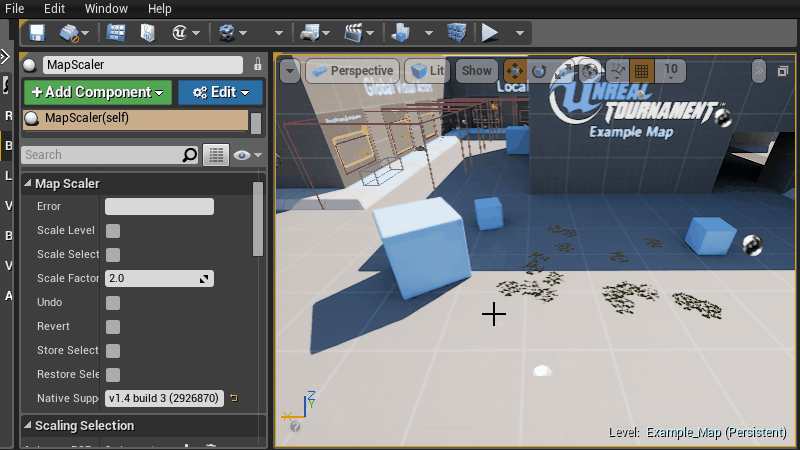Click the Scale Factor spin arrow icon

[x=204, y=279]
